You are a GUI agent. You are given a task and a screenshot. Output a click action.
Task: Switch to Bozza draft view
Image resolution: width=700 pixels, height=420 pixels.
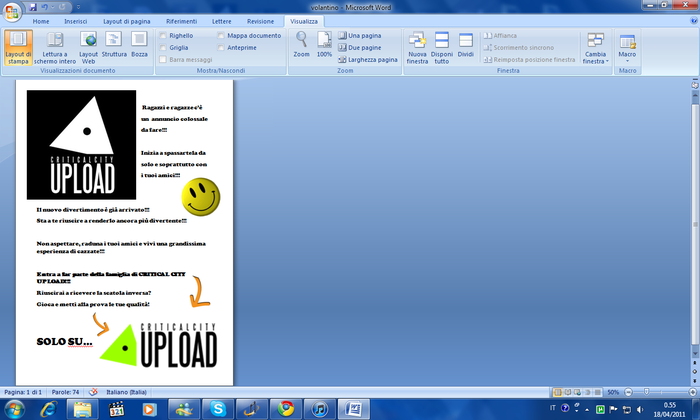139,45
